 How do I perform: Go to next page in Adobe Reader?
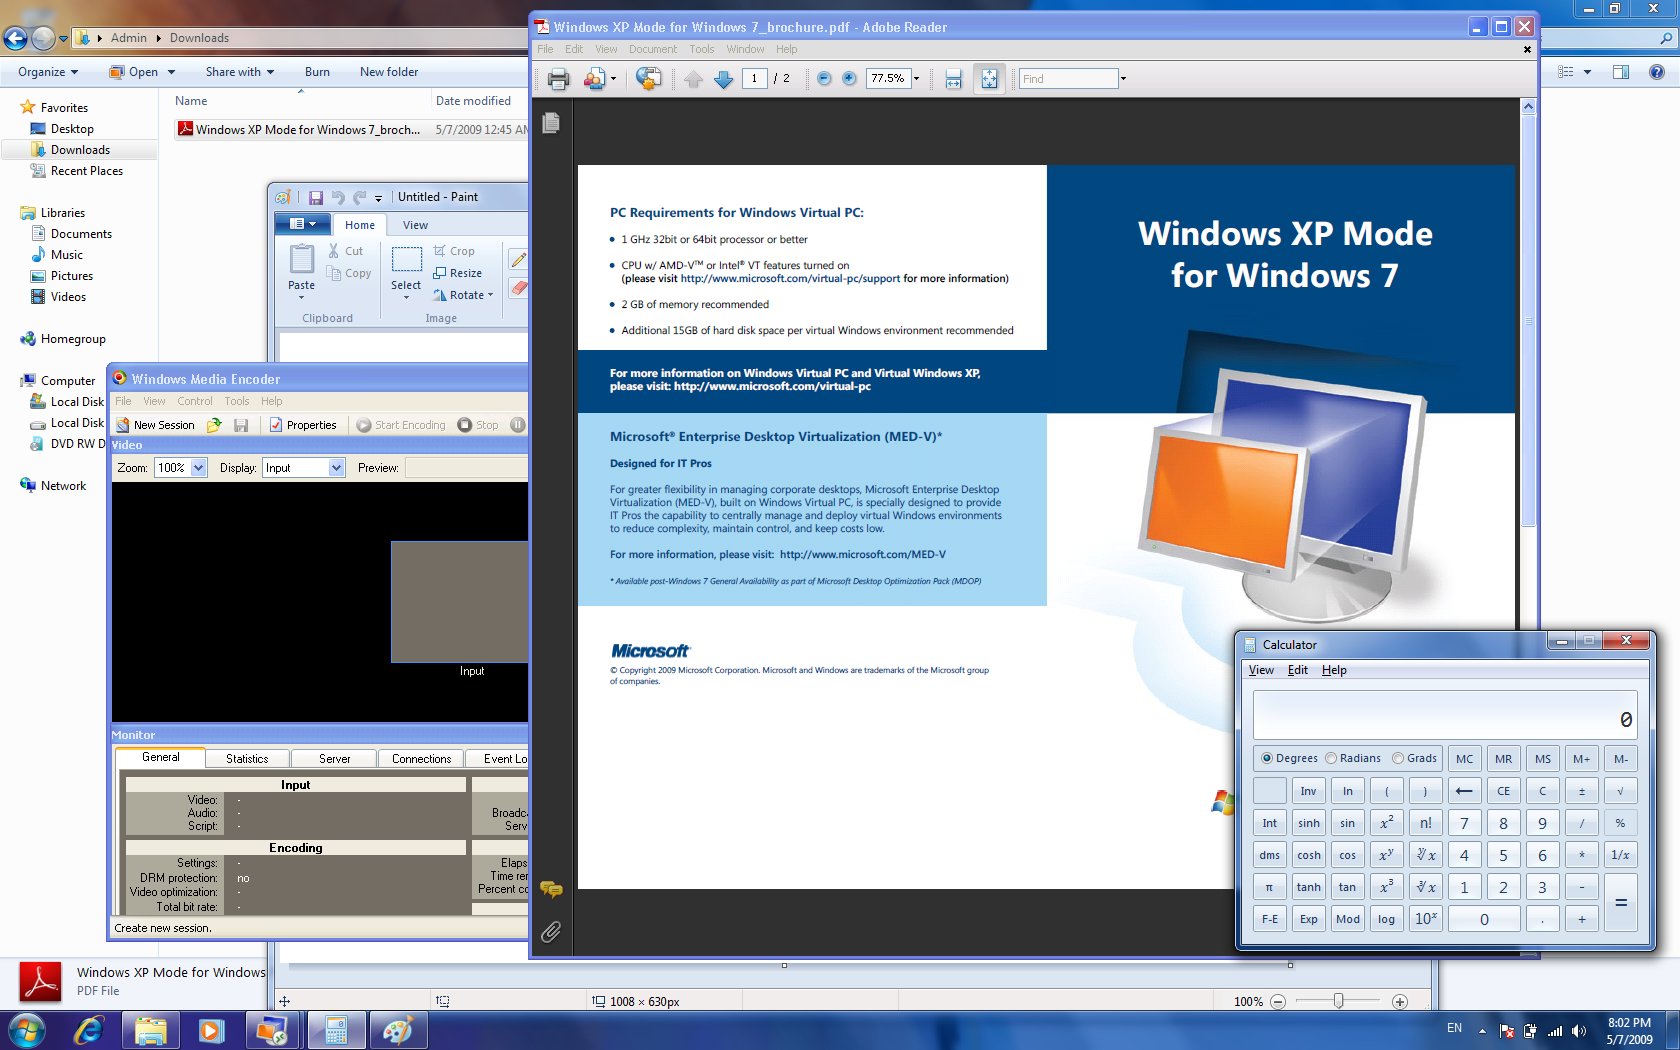pos(724,79)
